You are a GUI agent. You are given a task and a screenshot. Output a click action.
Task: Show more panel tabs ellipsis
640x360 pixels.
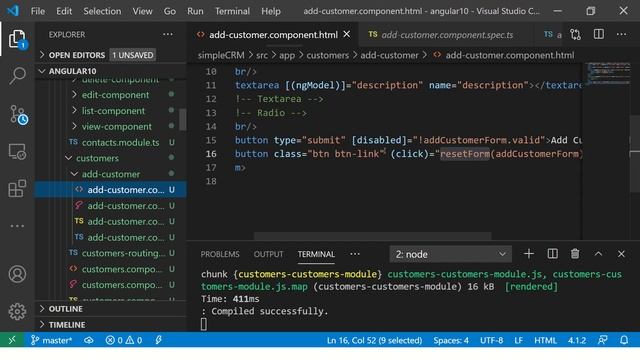(355, 254)
